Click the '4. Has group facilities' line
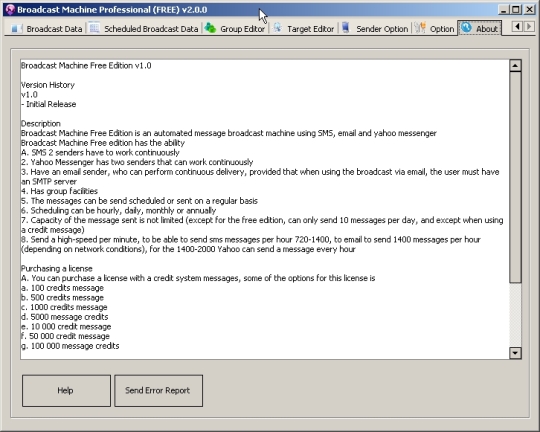 tap(59, 191)
